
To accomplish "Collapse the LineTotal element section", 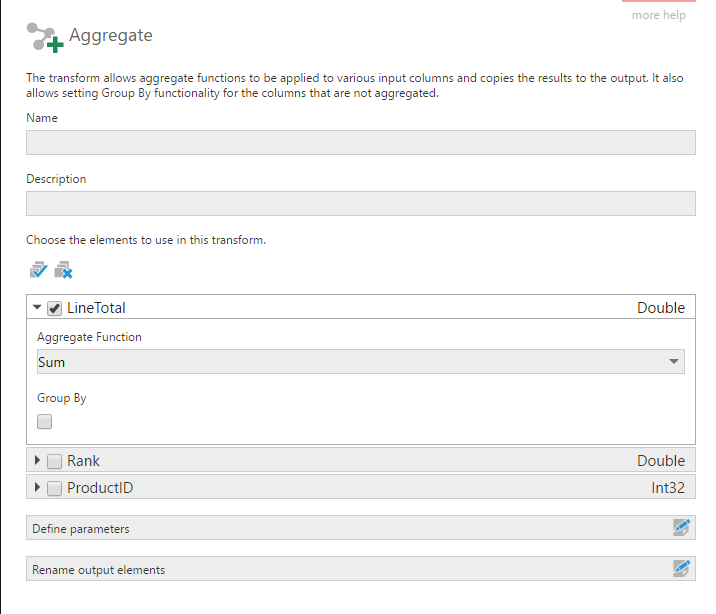I will click(38, 308).
